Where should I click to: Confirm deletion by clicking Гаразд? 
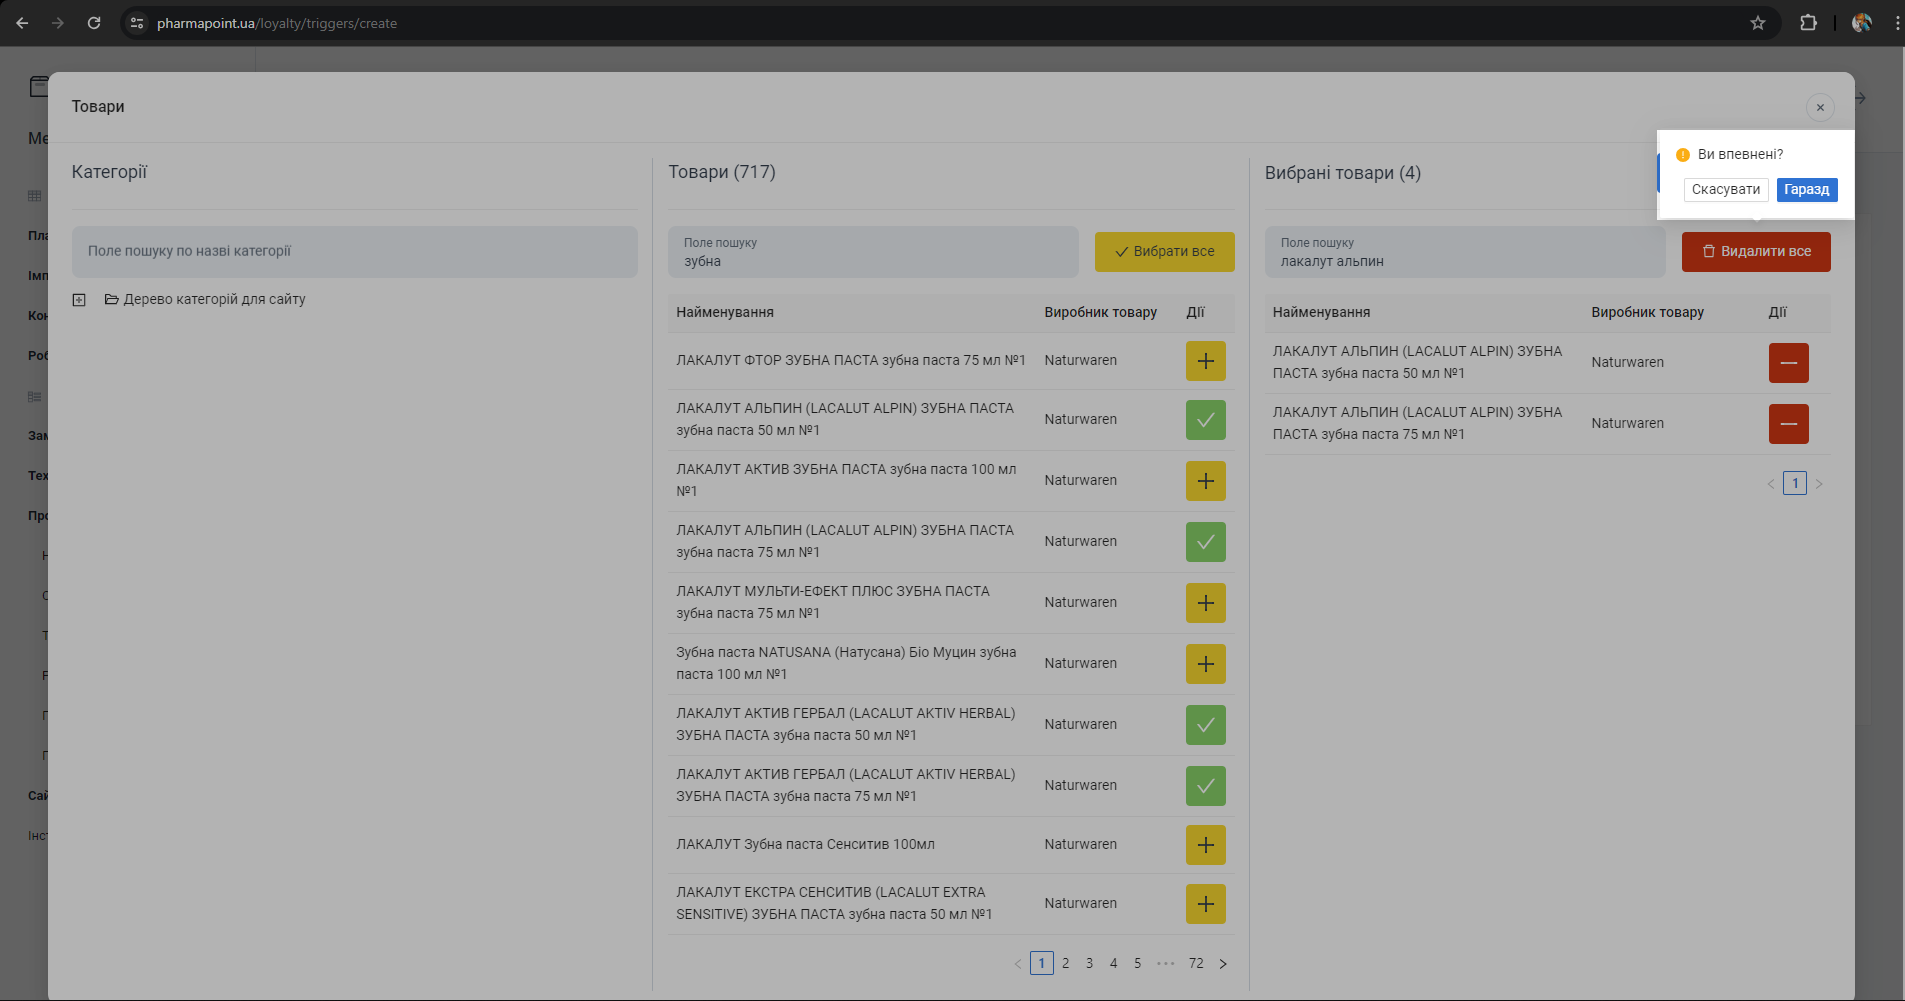tap(1806, 190)
